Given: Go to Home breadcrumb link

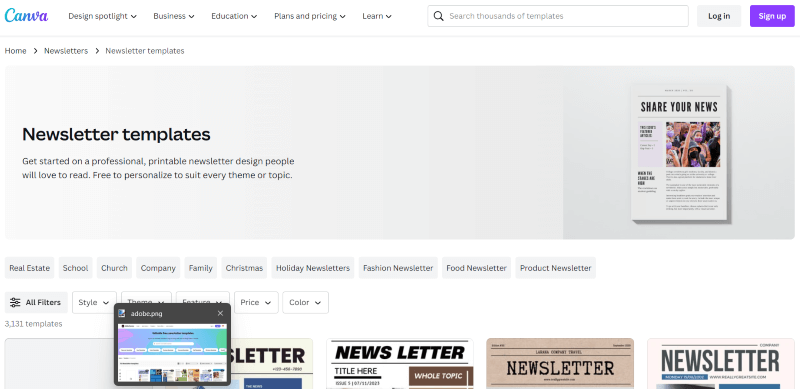Looking at the screenshot, I should pyautogui.click(x=15, y=51).
